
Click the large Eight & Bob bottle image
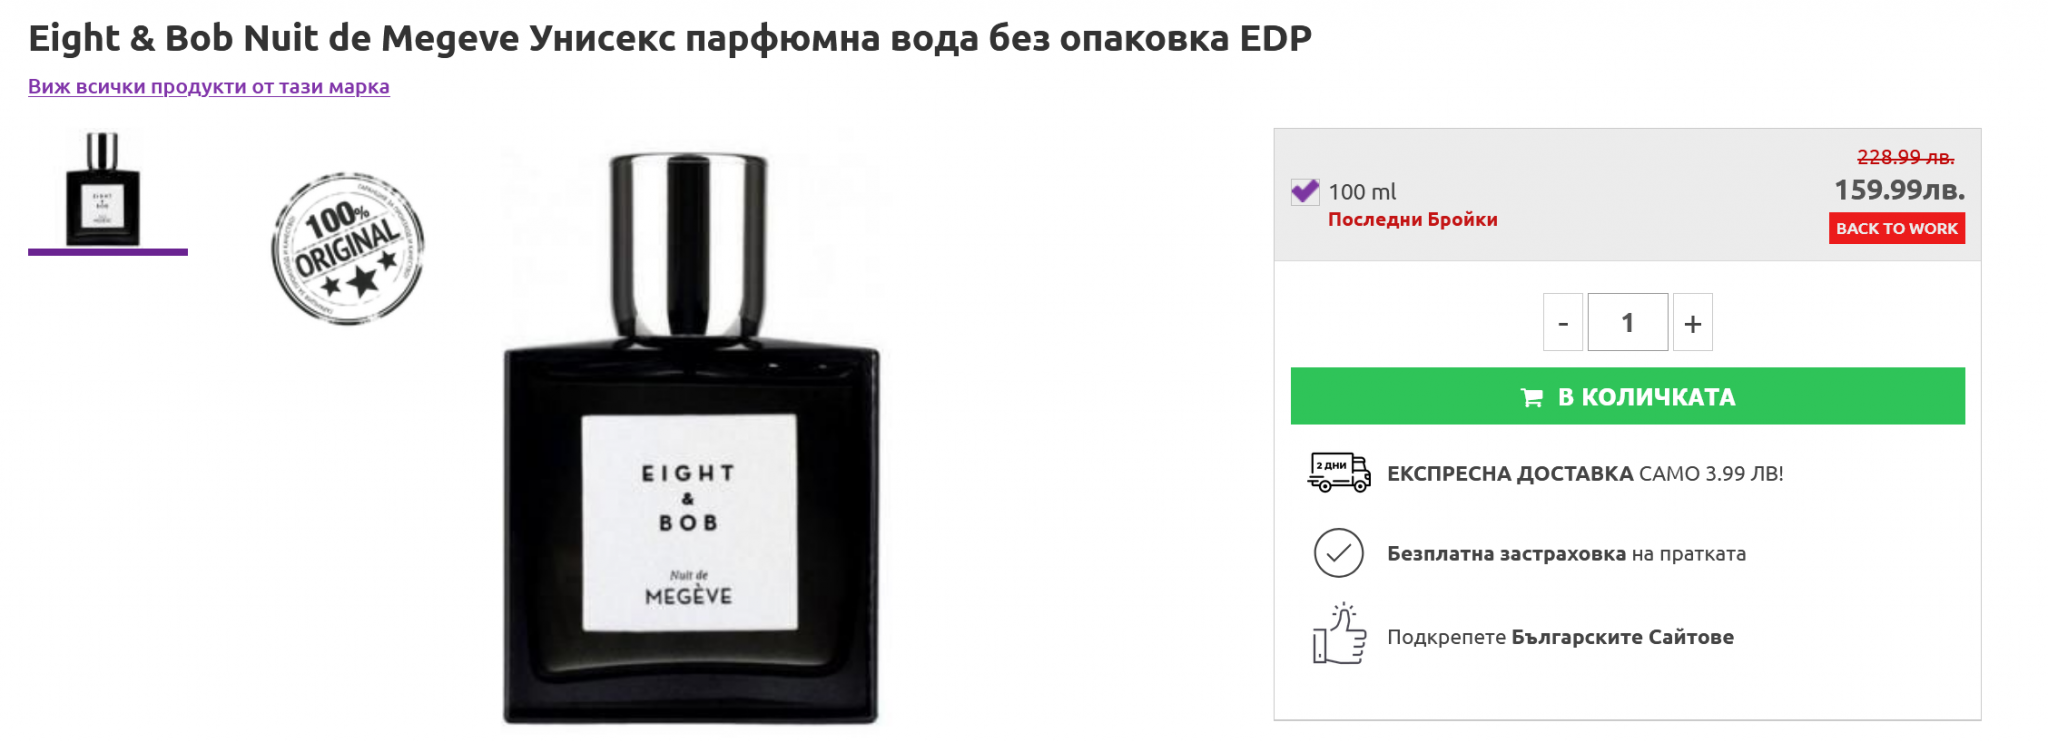tap(691, 438)
